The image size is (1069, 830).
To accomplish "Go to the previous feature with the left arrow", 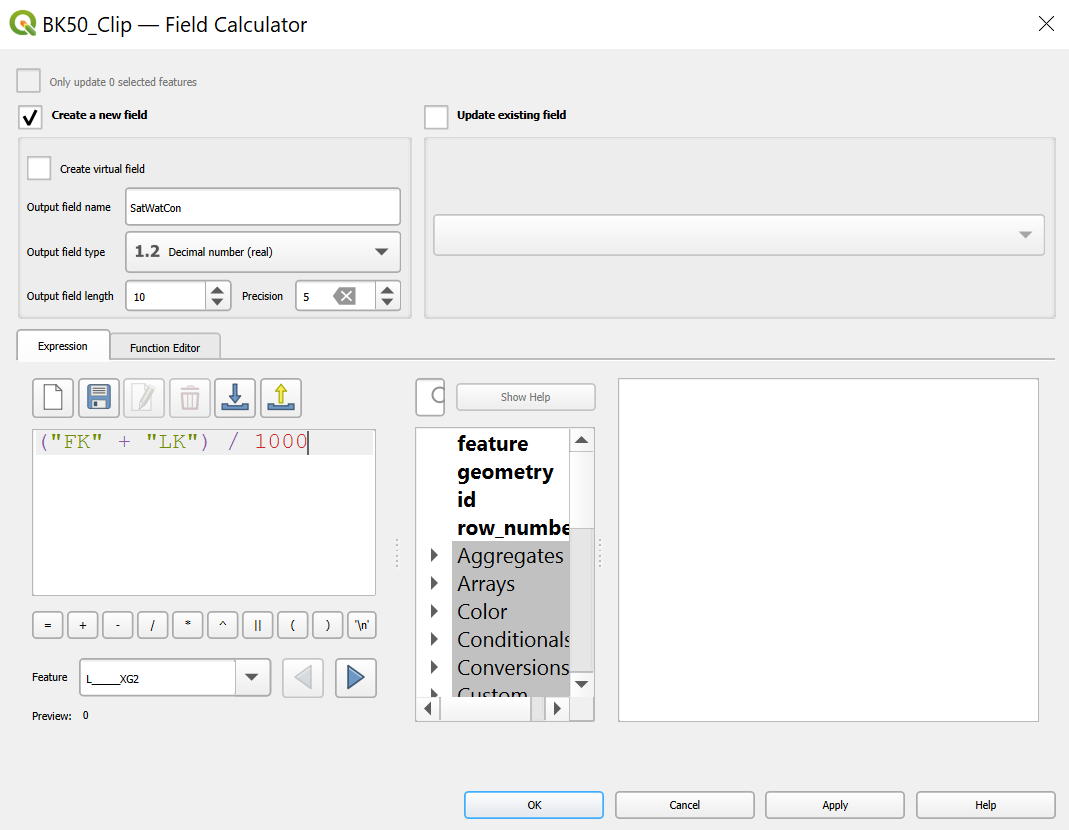I will tap(303, 677).
